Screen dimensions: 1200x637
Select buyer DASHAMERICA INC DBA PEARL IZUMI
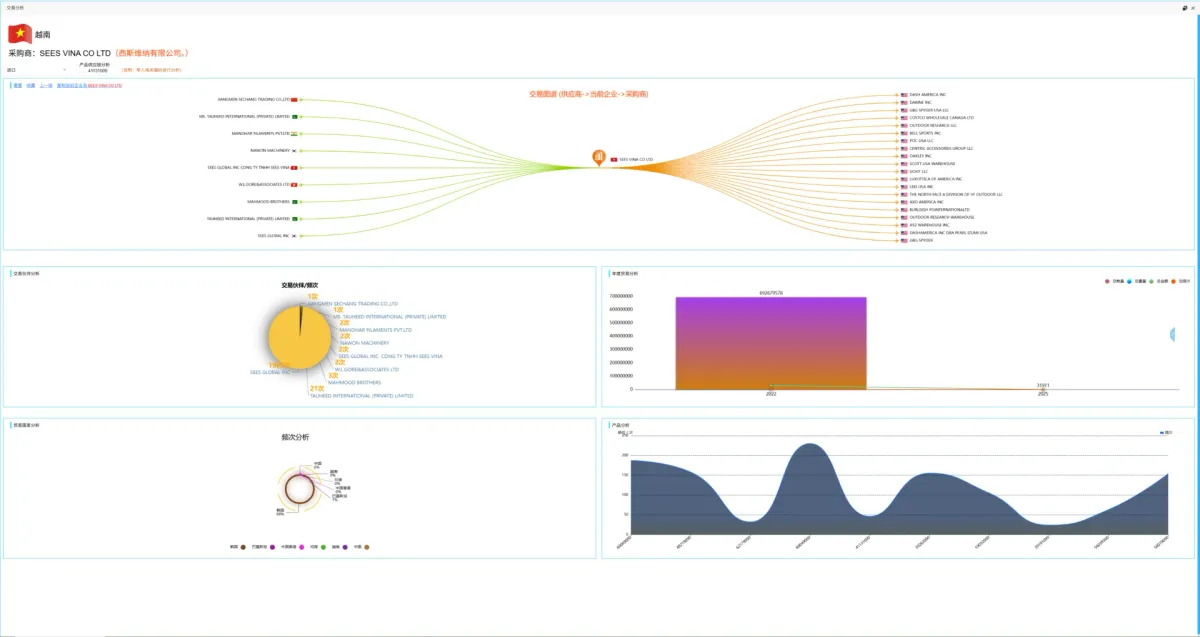tap(948, 232)
